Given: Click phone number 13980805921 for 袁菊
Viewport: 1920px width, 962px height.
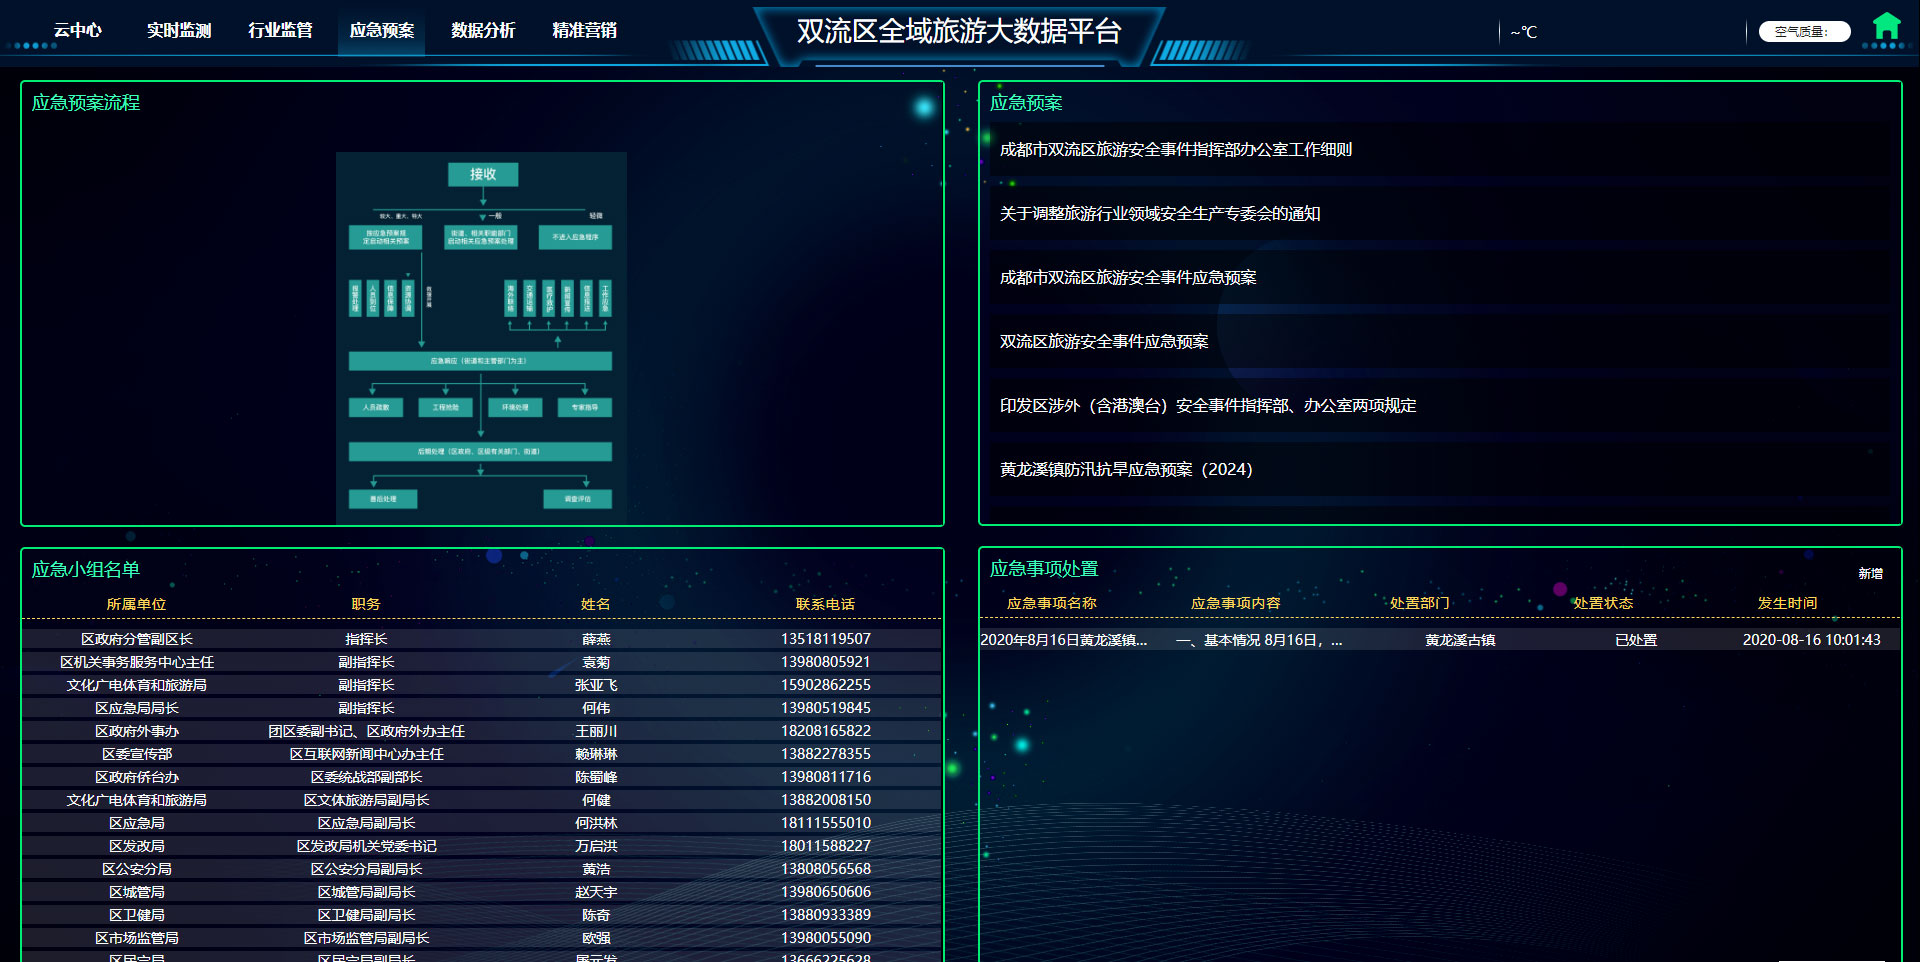Looking at the screenshot, I should click(825, 662).
